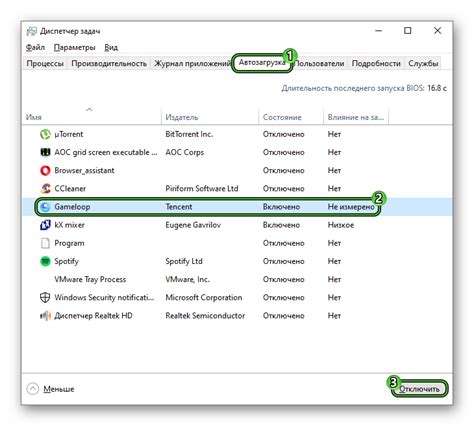Click the Spotify icon

tap(45, 261)
